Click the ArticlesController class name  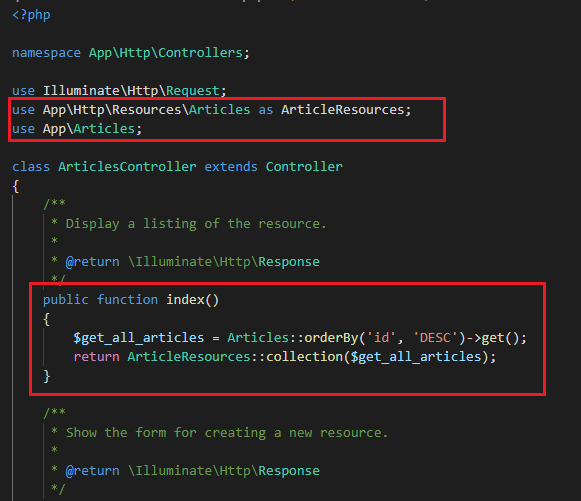pyautogui.click(x=127, y=167)
